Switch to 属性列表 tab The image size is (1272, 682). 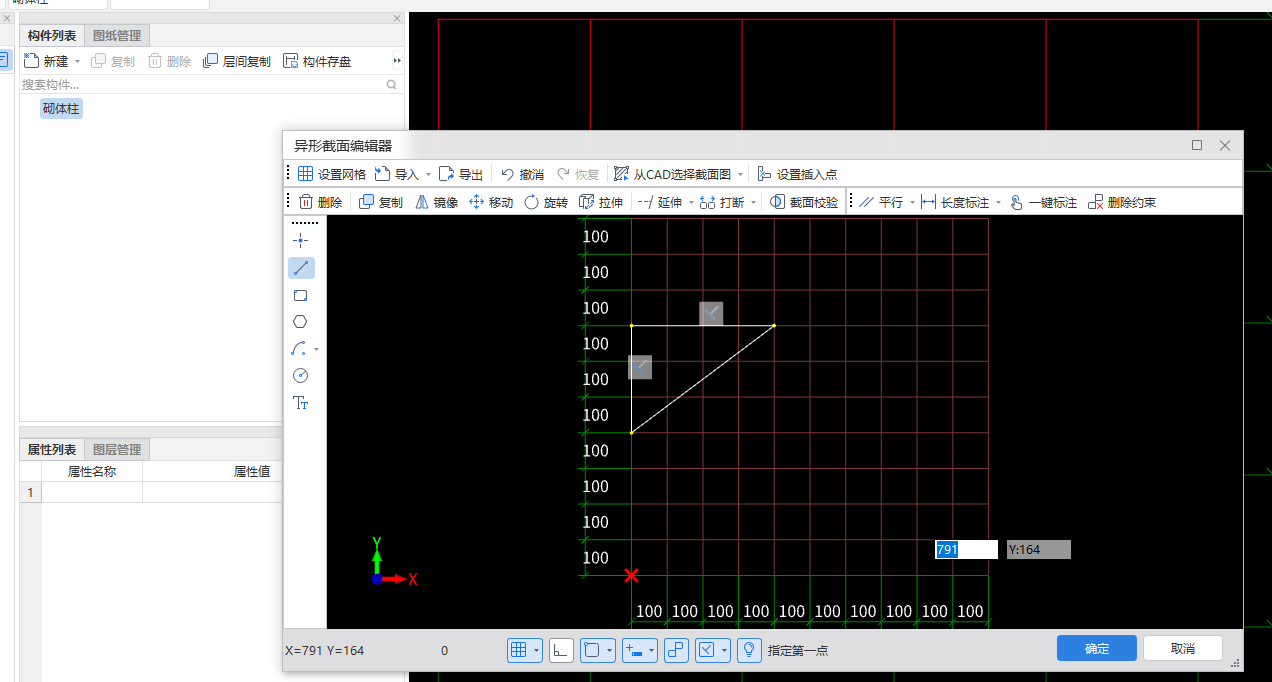[x=52, y=449]
